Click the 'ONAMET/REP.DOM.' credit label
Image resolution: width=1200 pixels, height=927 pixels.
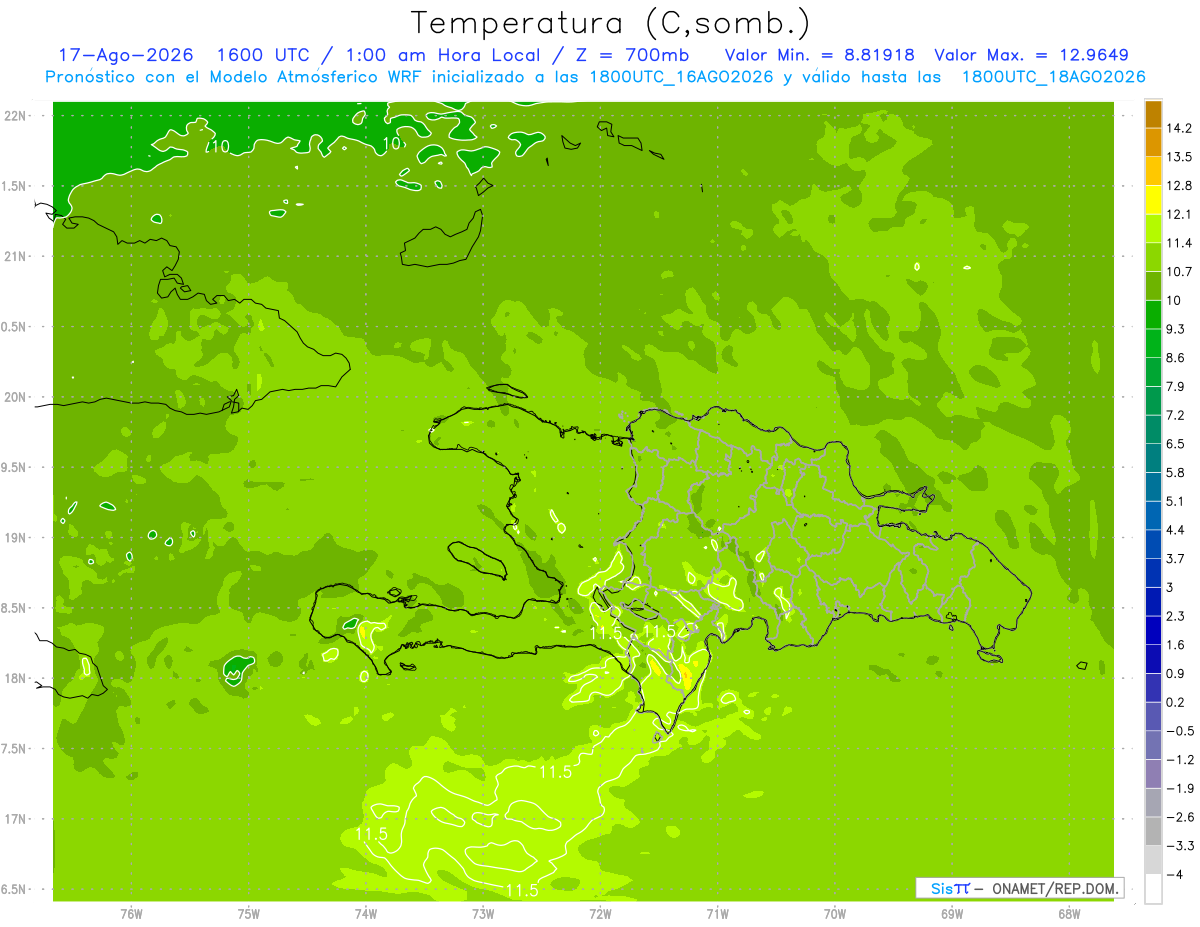pyautogui.click(x=1056, y=888)
